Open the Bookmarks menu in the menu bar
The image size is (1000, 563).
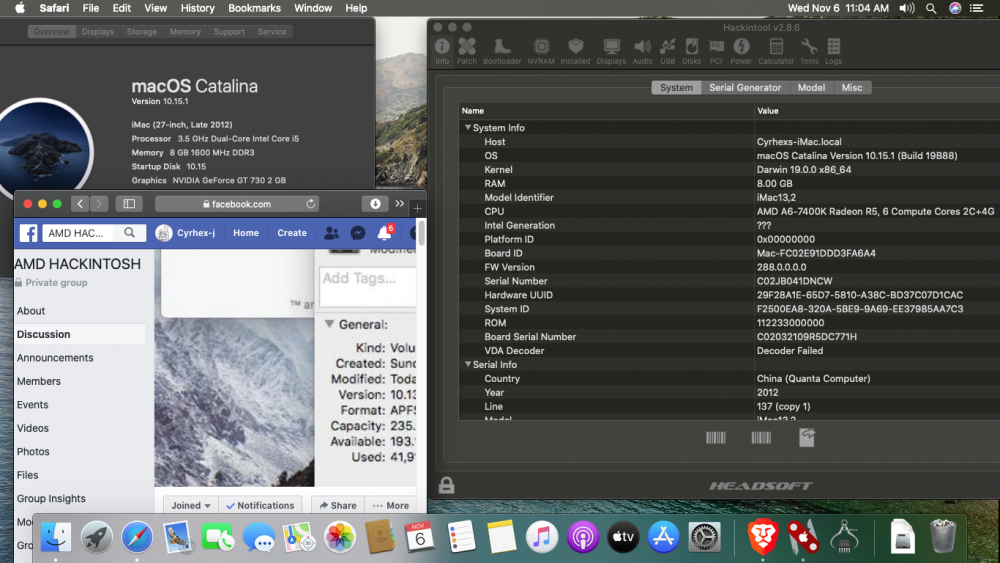254,8
